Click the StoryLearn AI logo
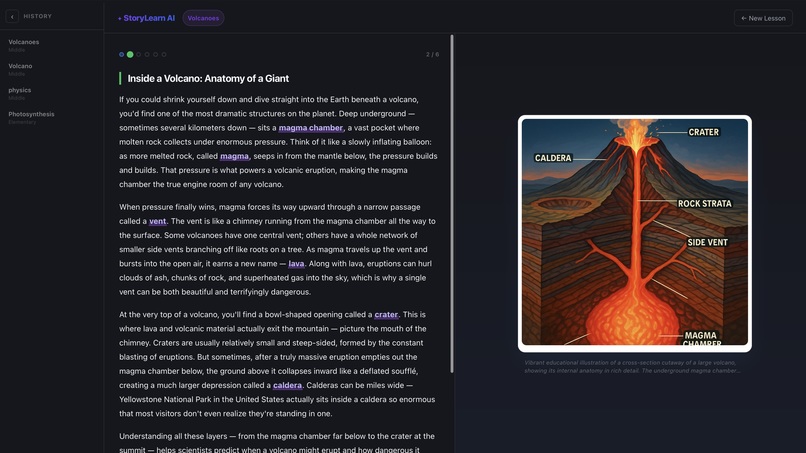 pos(146,18)
